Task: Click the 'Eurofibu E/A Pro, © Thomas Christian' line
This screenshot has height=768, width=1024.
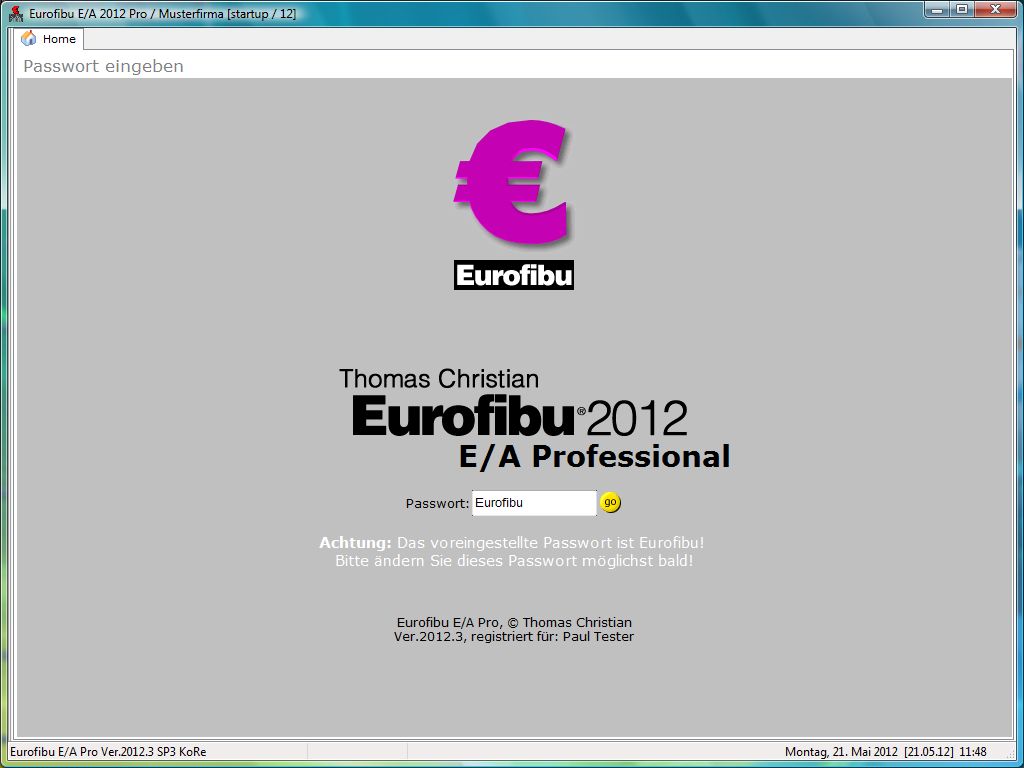Action: tap(514, 622)
